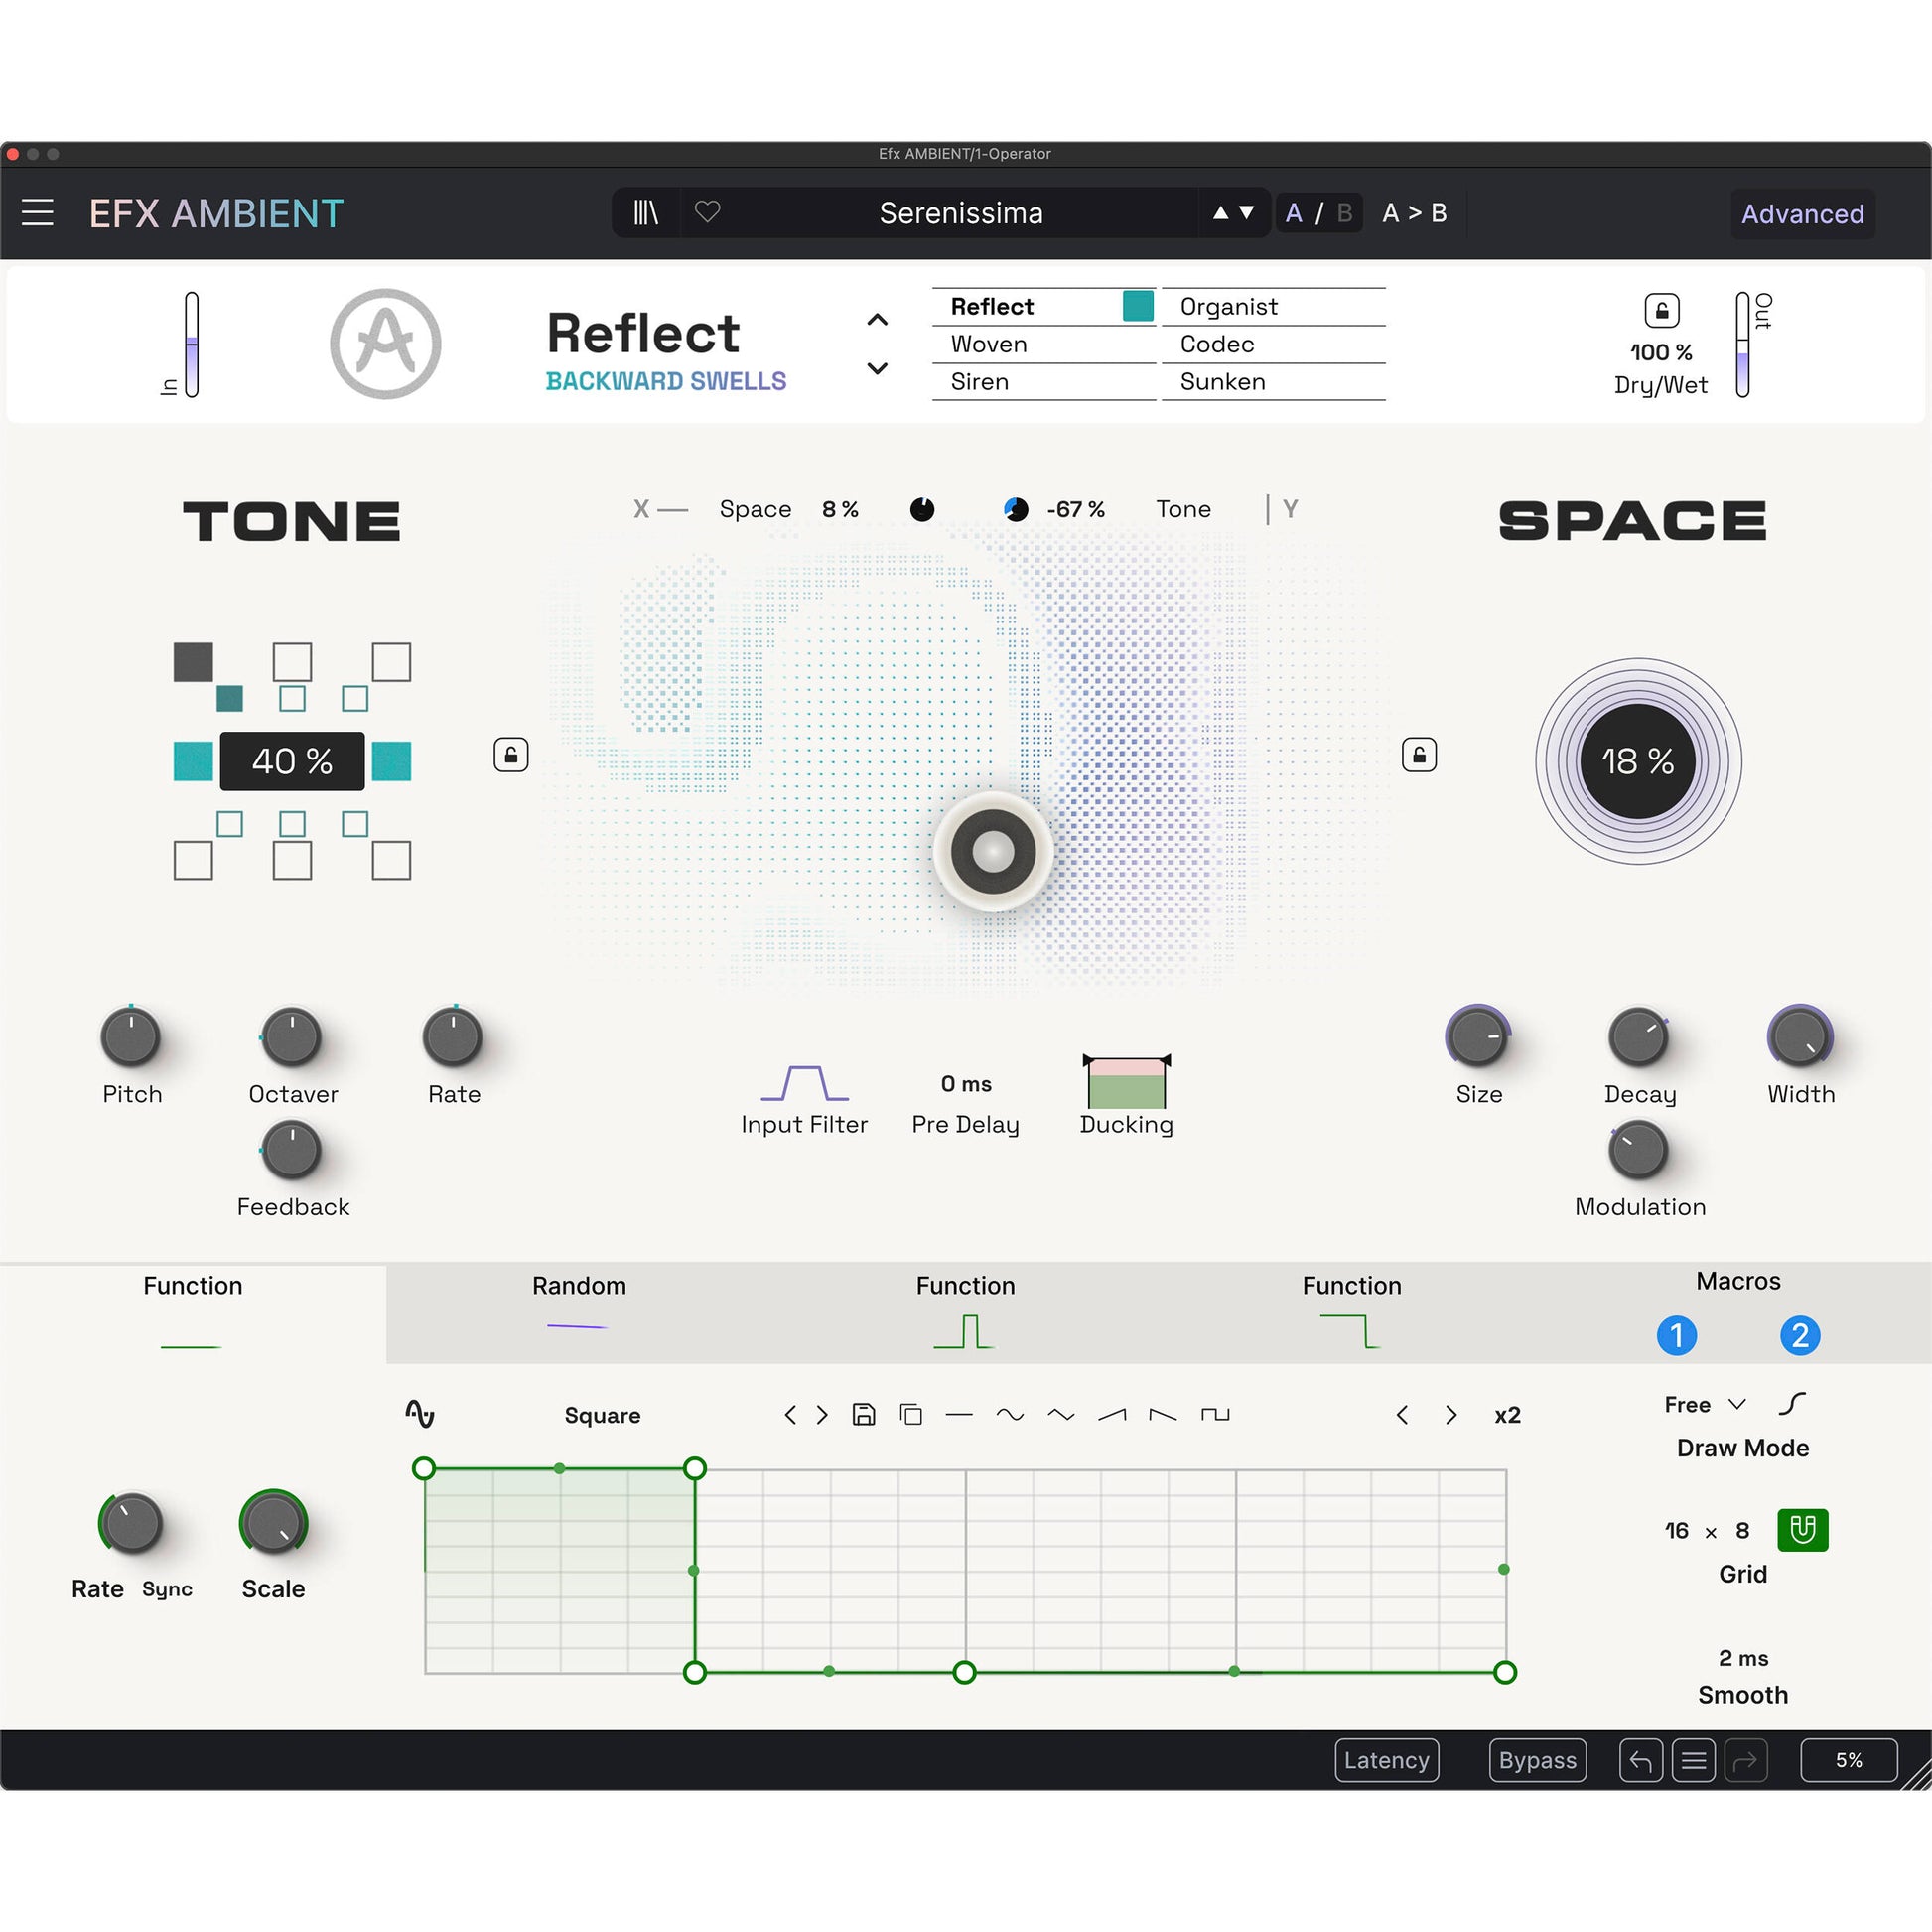1932x1932 pixels.
Task: Open the Advanced panel button
Action: point(1802,214)
